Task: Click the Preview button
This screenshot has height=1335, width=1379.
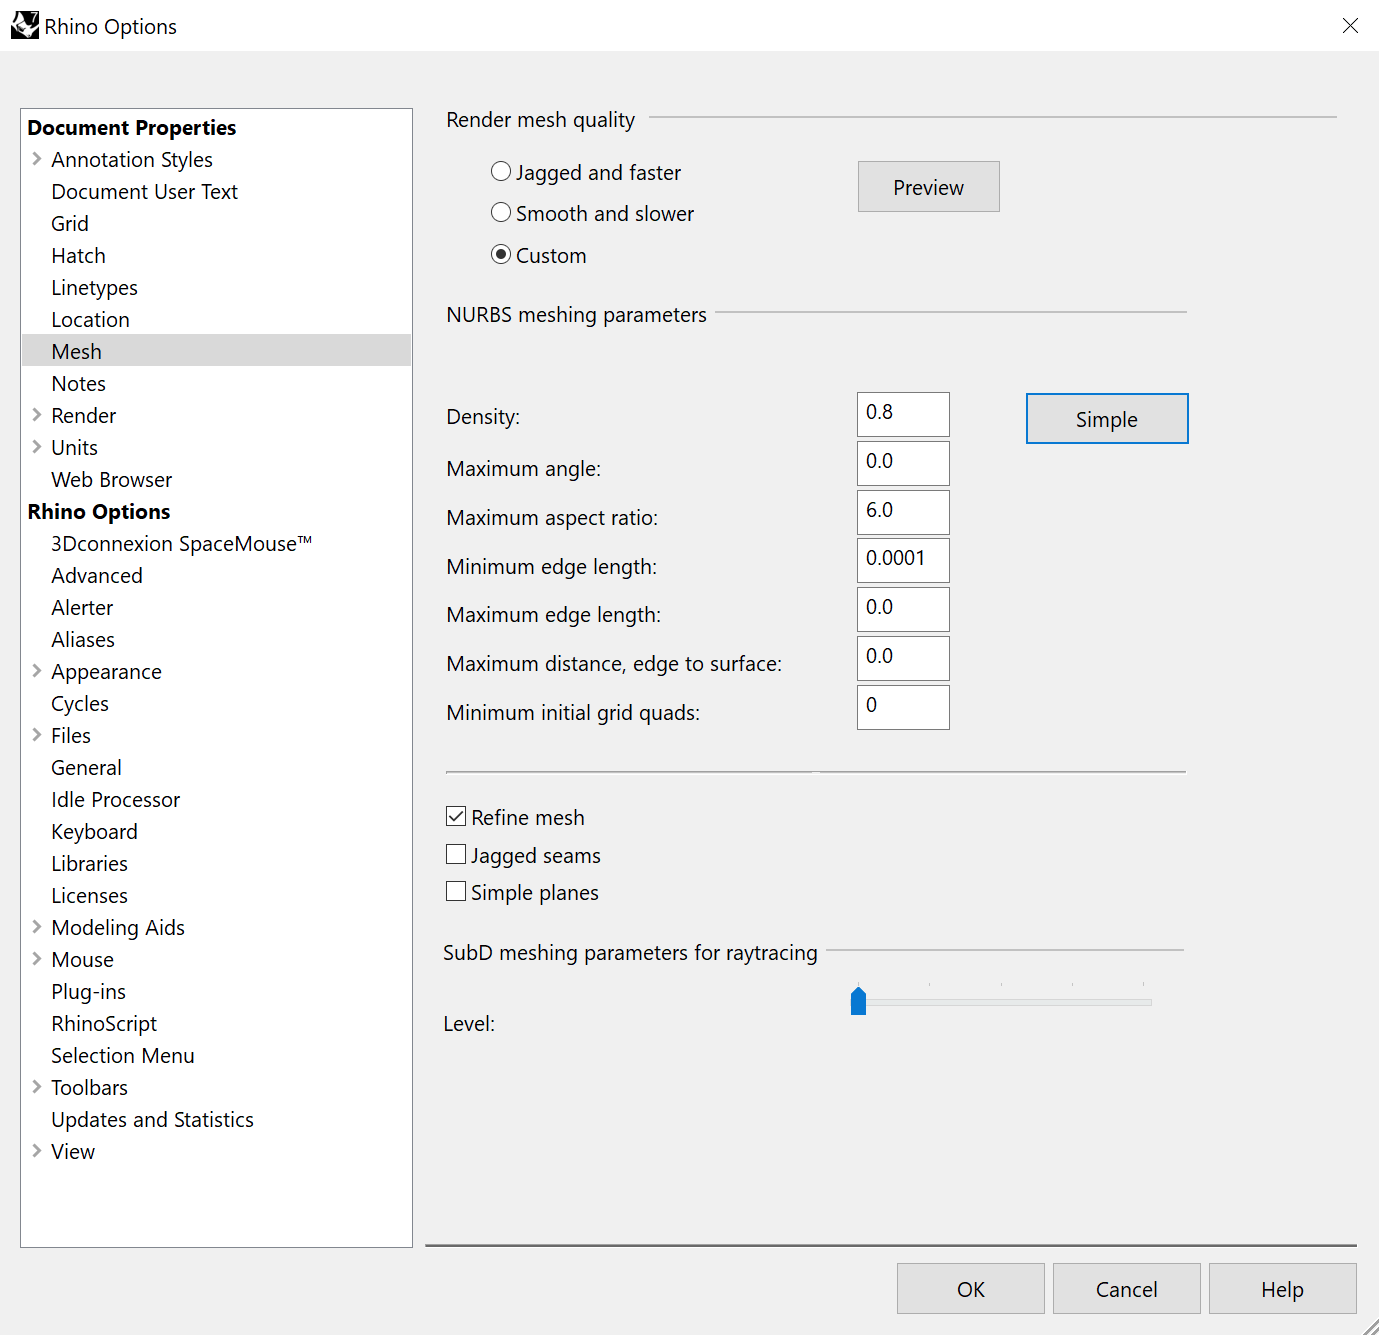Action: [x=928, y=187]
